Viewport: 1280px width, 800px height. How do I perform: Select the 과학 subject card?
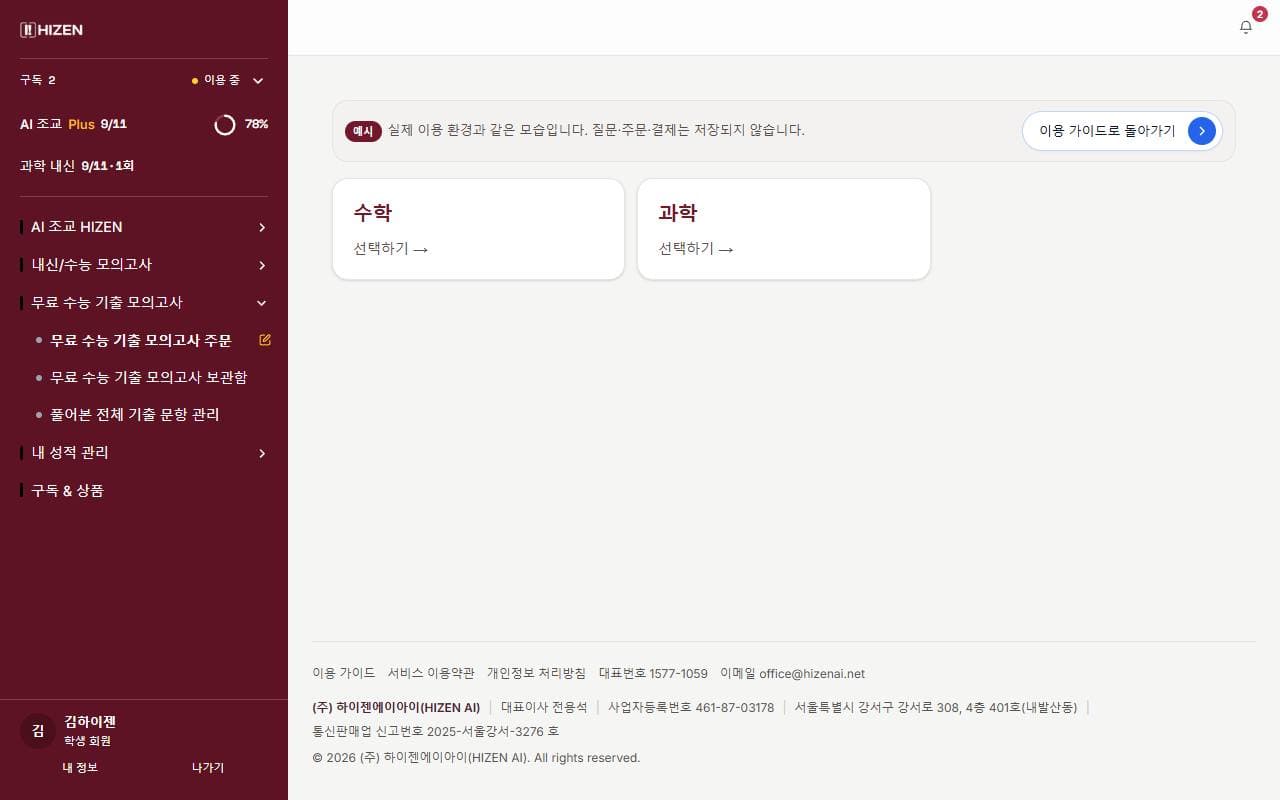784,229
